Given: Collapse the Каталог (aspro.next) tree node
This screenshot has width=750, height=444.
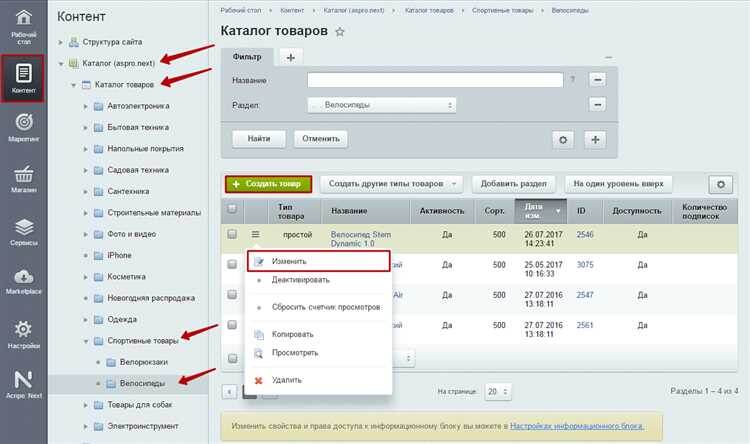Looking at the screenshot, I should click(61, 63).
